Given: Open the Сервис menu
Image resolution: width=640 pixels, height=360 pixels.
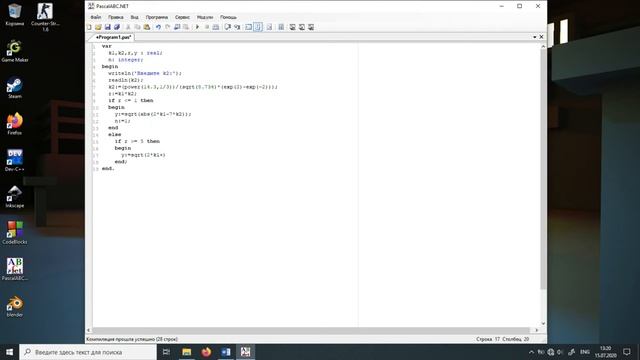Looking at the screenshot, I should click(x=182, y=17).
